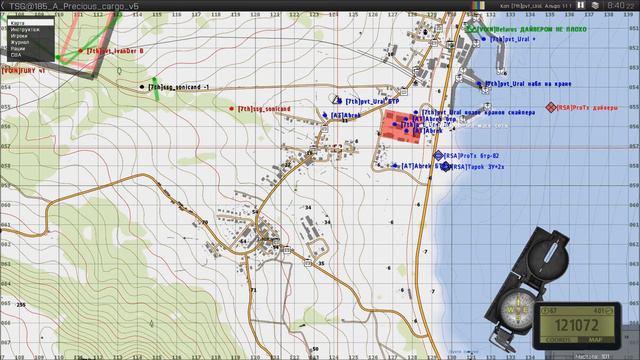Click the back chevron beside mission title

[2, 6]
